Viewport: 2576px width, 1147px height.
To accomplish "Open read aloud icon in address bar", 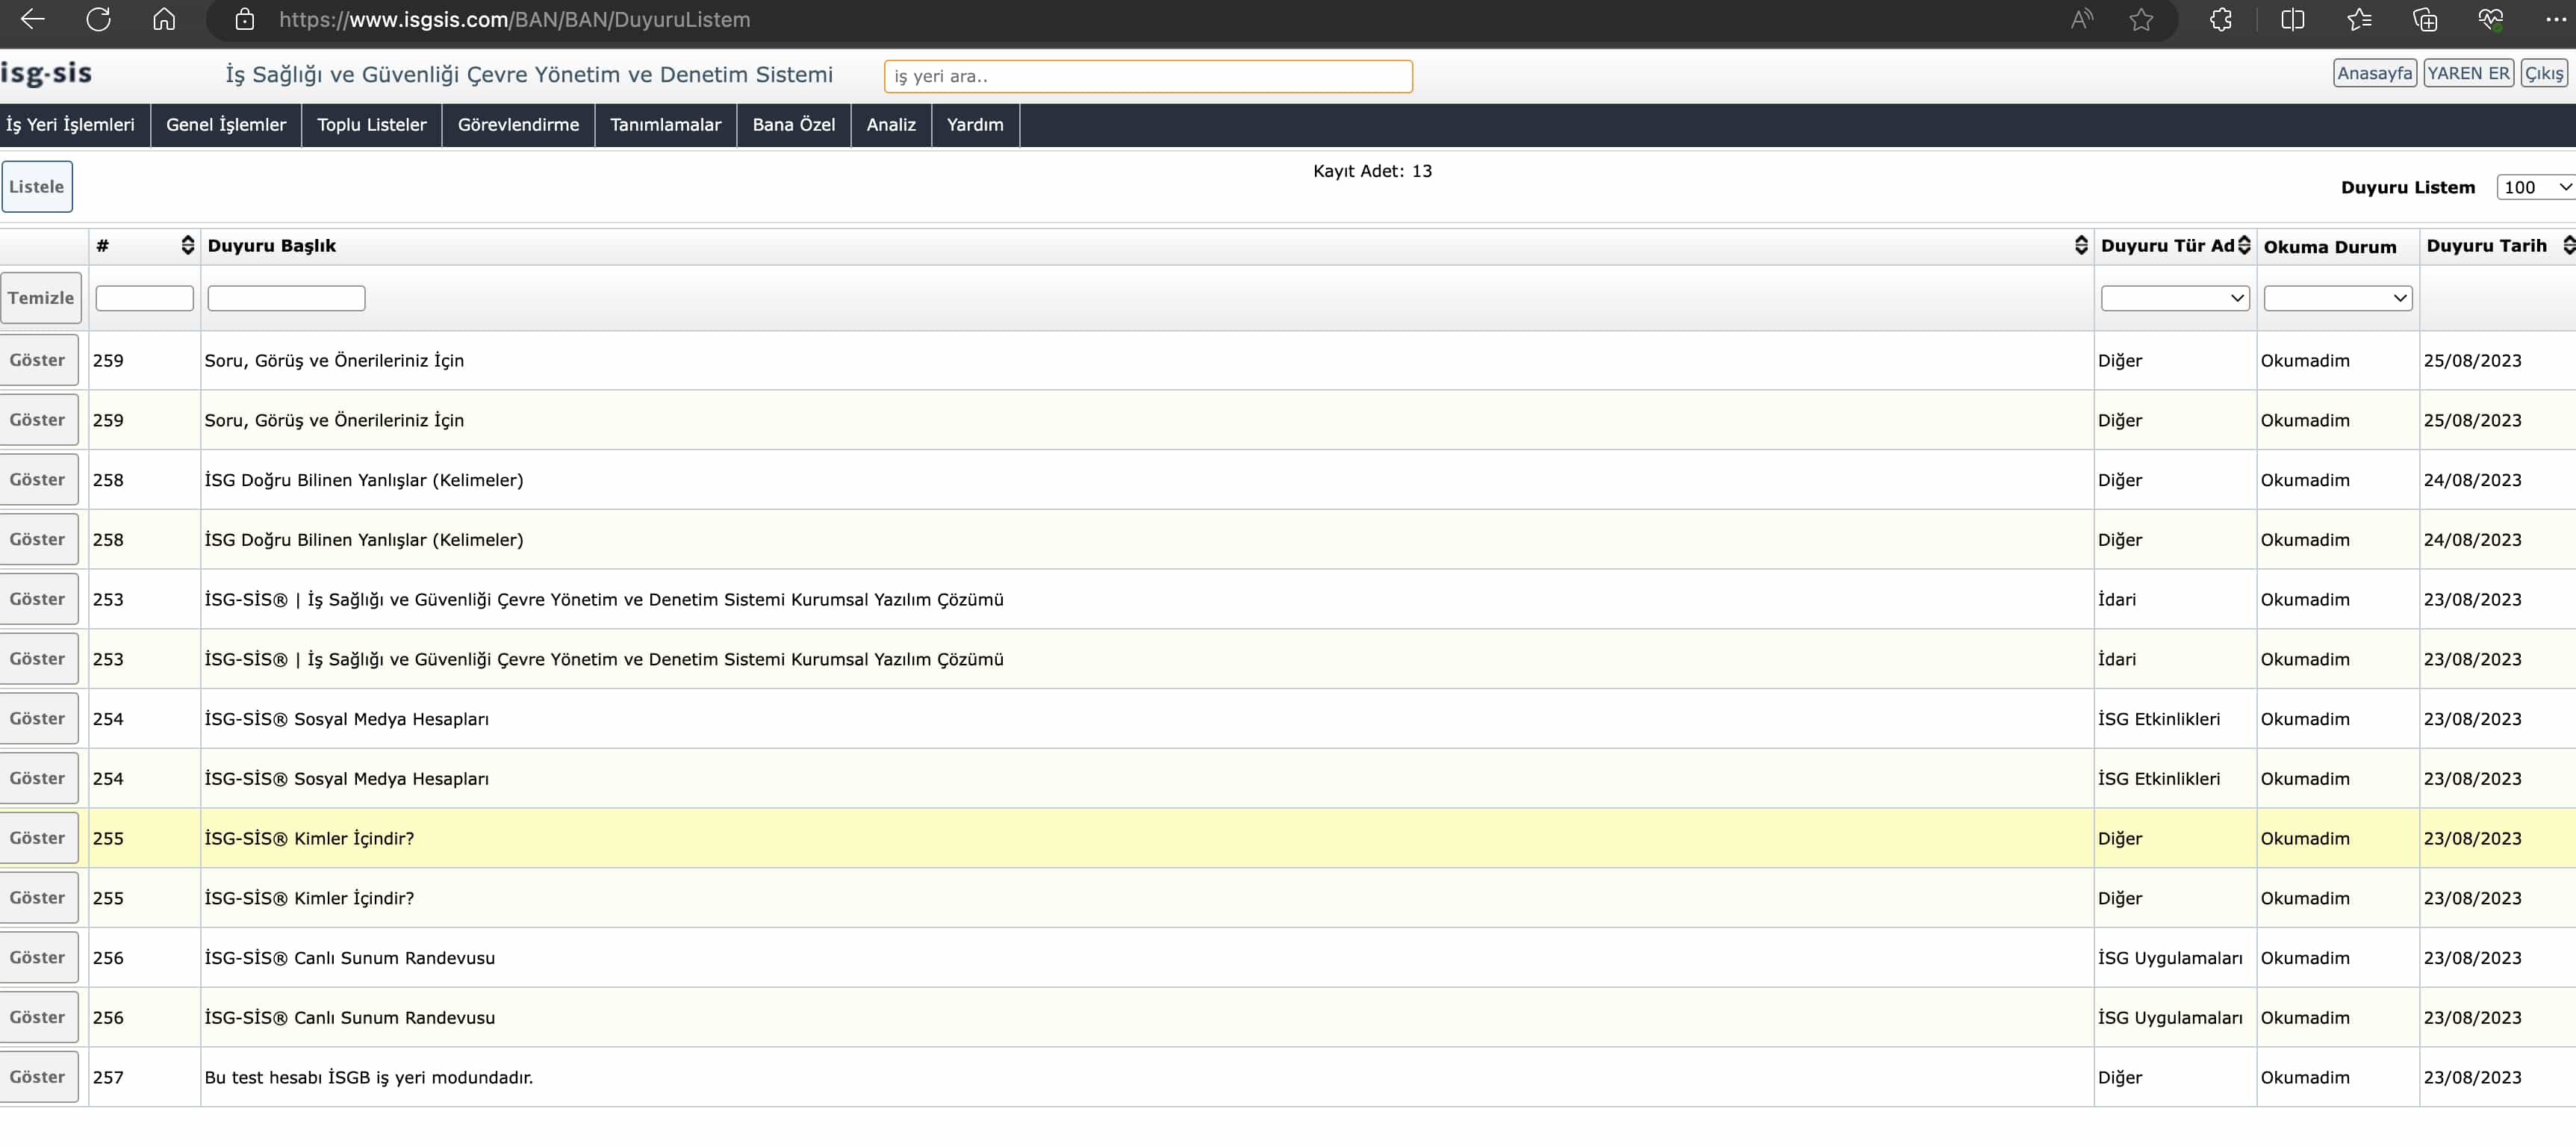I will (x=2082, y=19).
